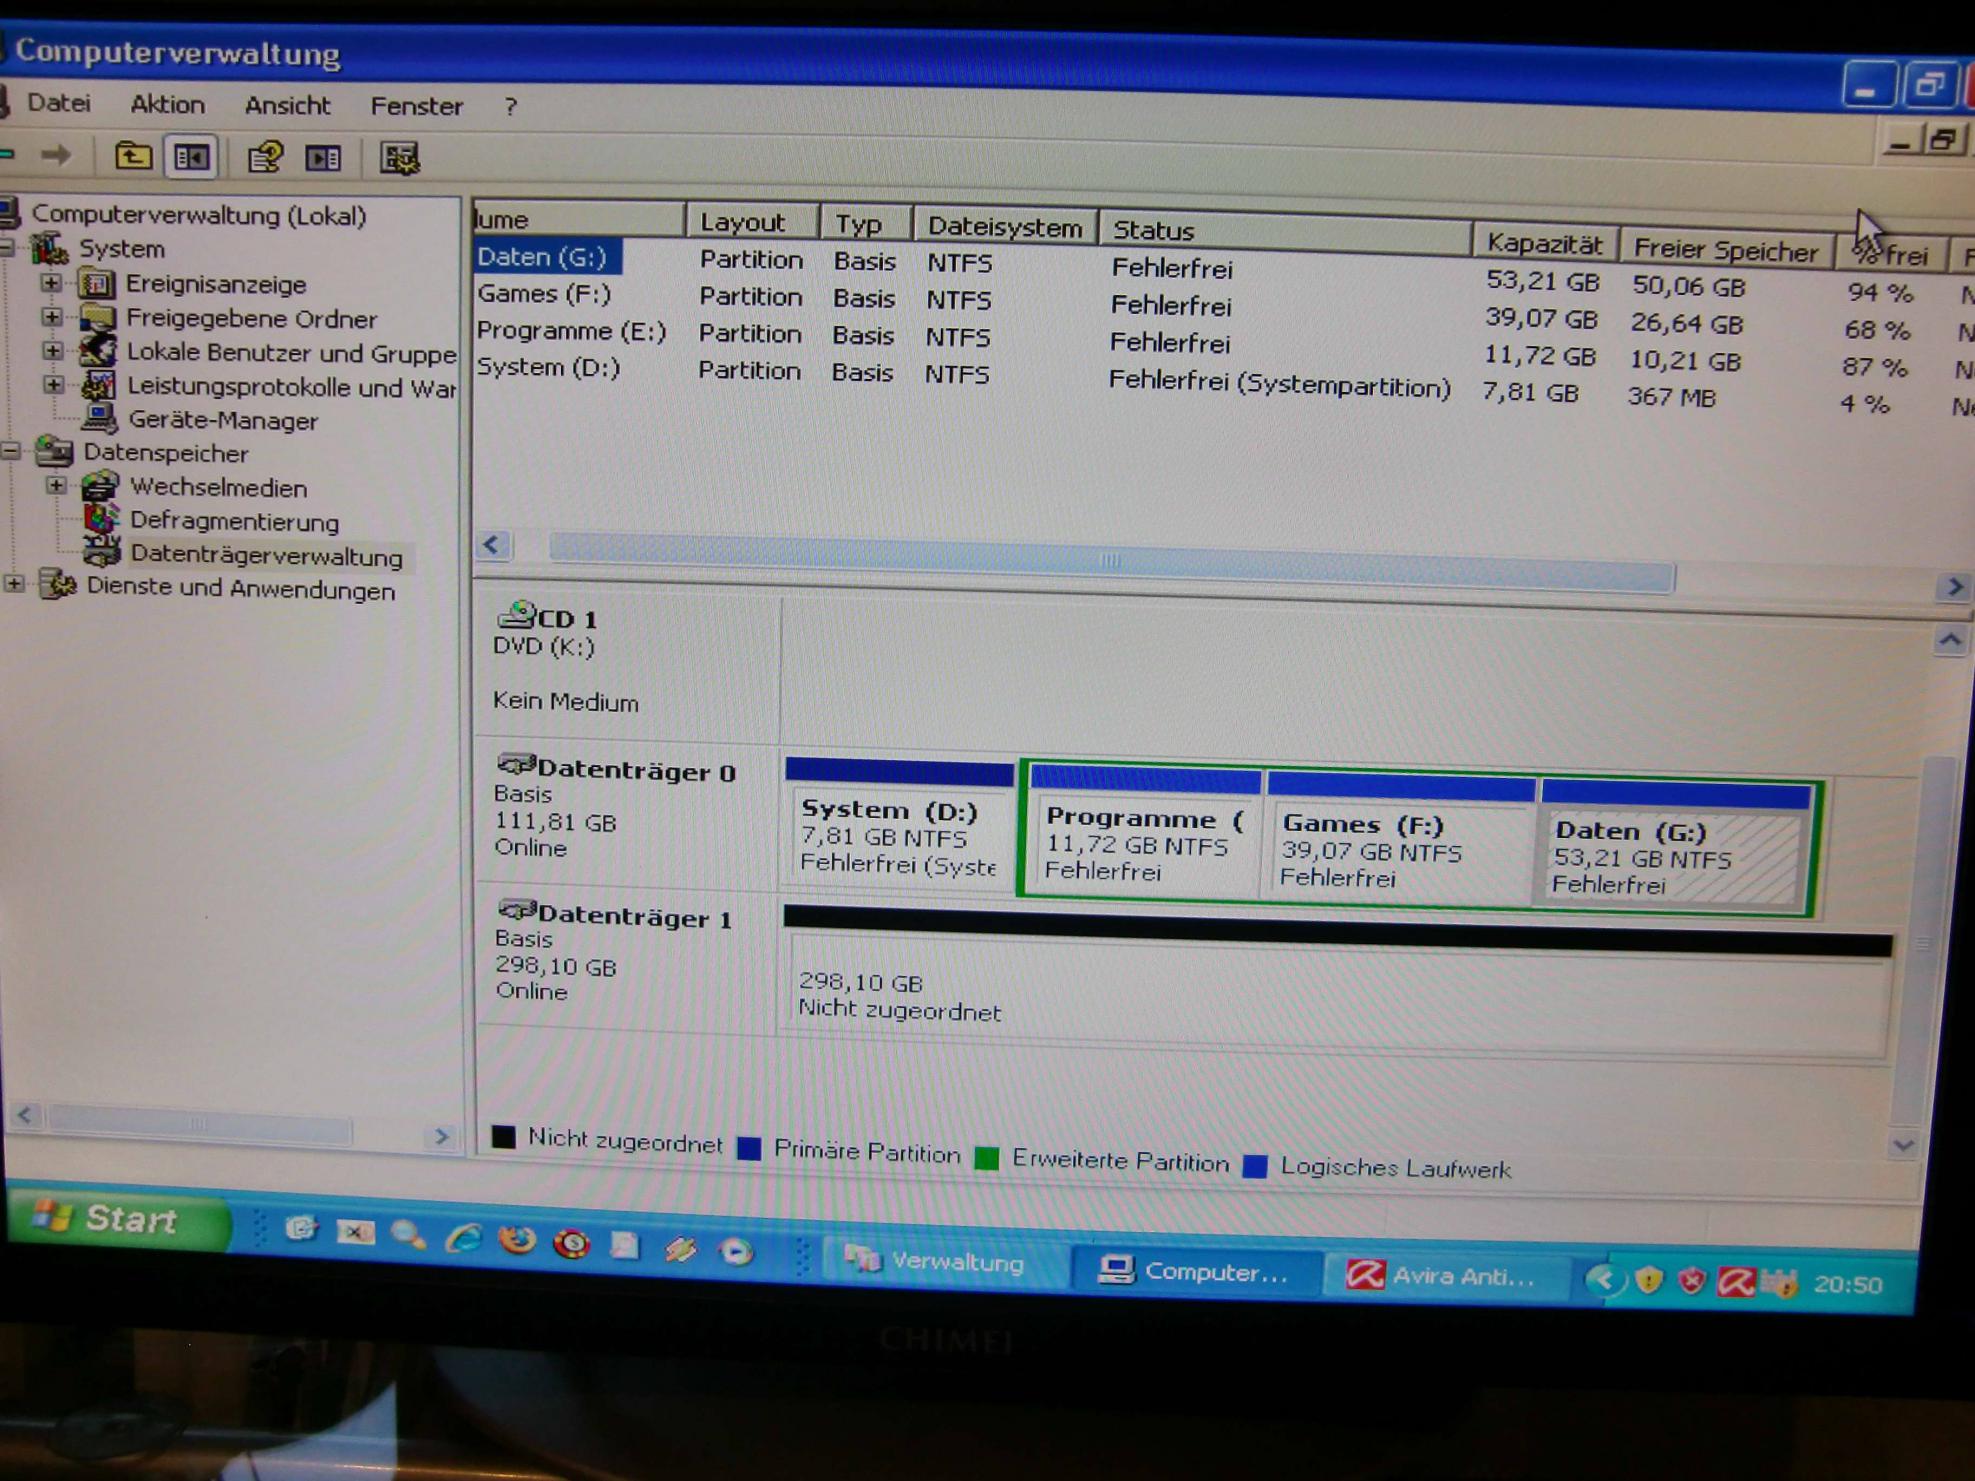Click the Properties toolbar icon
The image size is (1975, 1481).
point(264,158)
